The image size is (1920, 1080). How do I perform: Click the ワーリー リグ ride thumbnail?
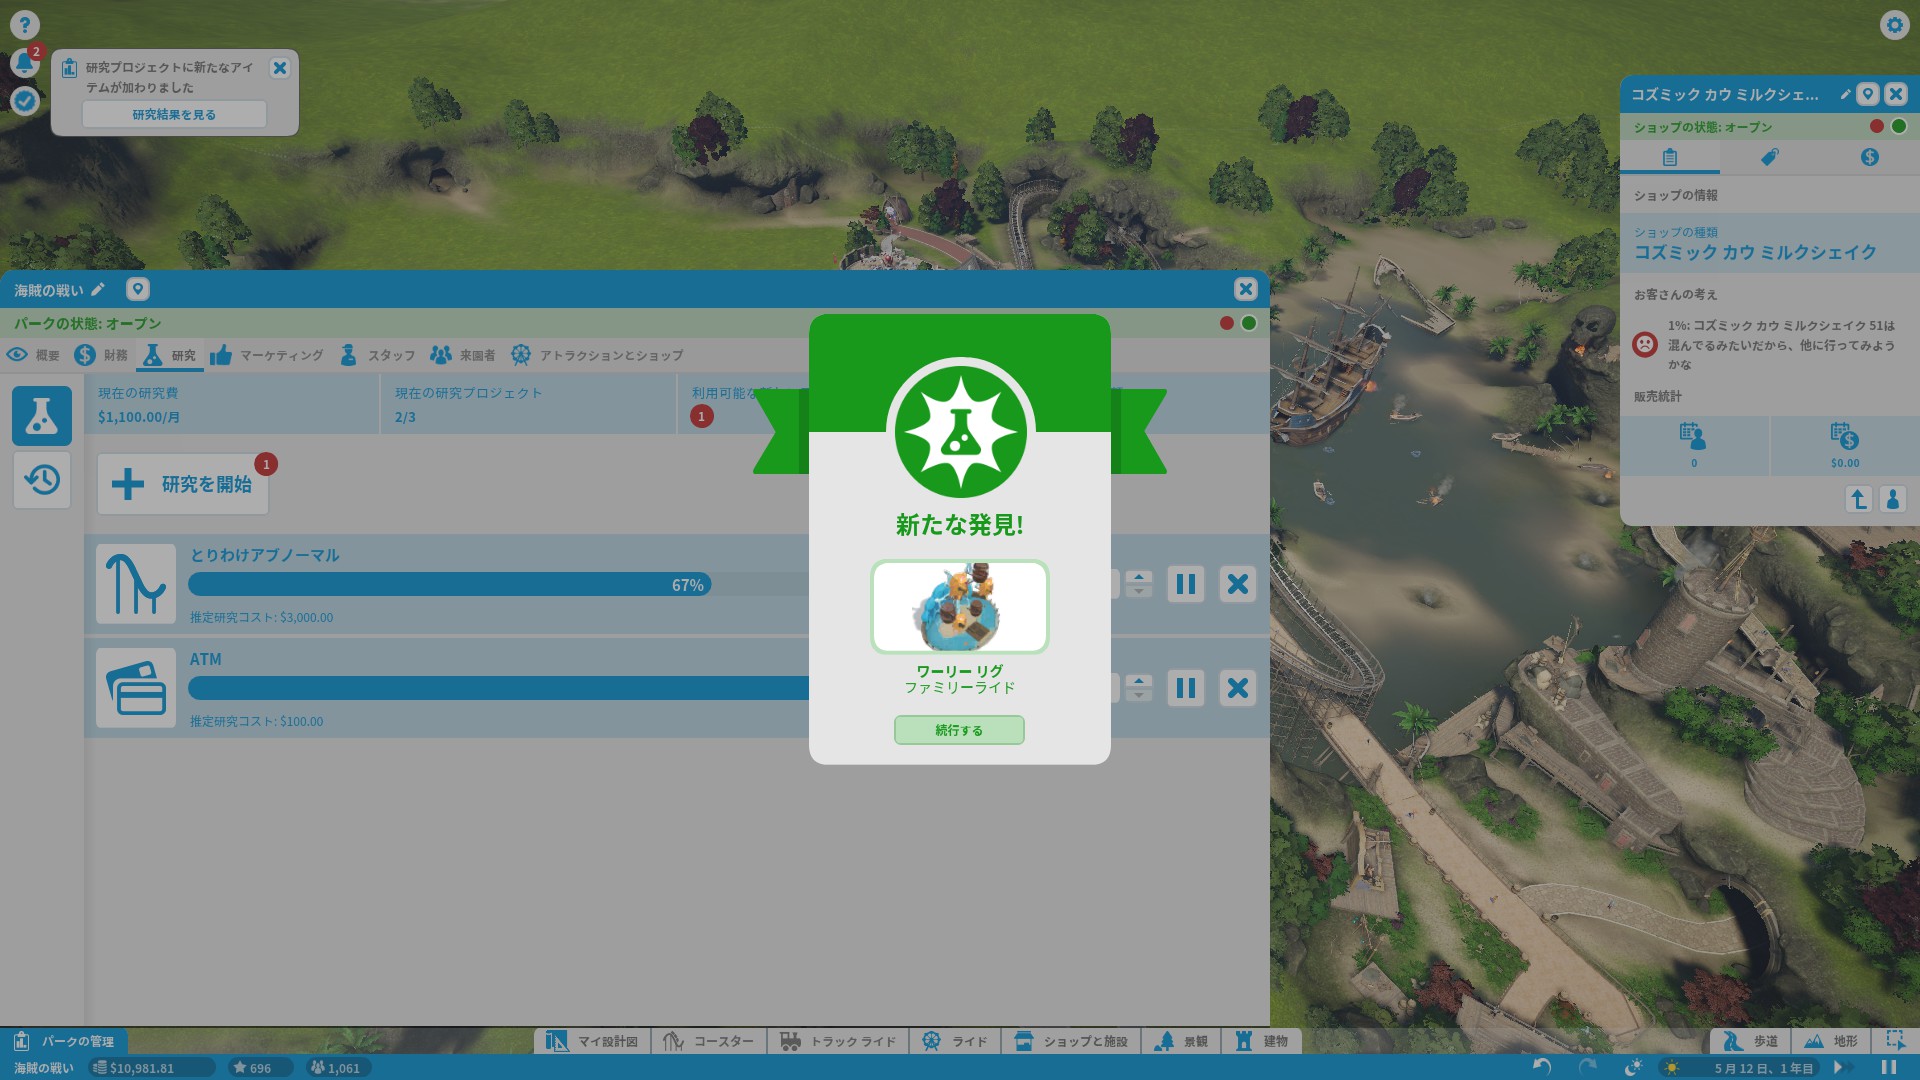[x=959, y=607]
